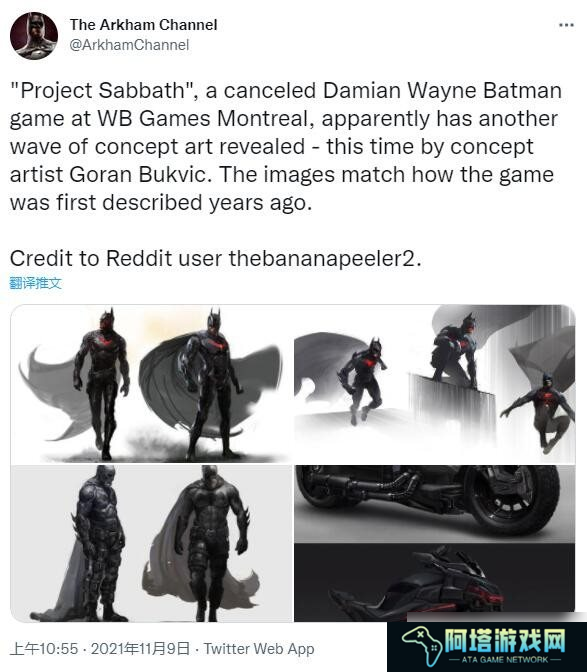The image size is (587, 672).
Task: Open red-emblem Batman standing concept art image
Action: point(152,384)
